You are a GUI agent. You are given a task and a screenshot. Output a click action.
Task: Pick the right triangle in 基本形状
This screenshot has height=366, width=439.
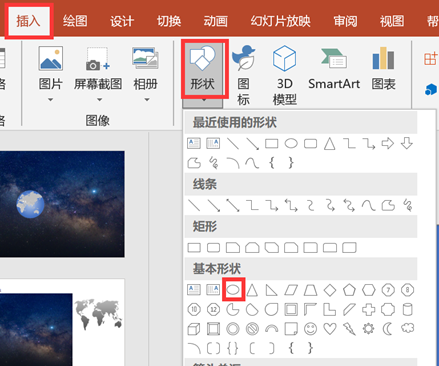(272, 290)
